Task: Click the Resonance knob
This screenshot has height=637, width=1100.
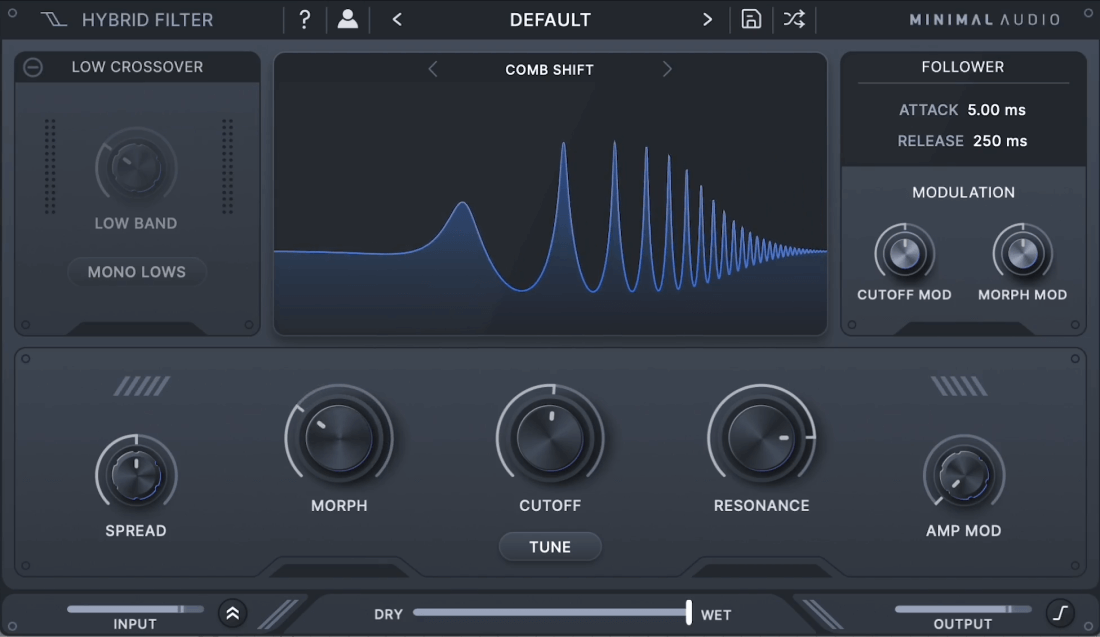Action: pos(762,438)
